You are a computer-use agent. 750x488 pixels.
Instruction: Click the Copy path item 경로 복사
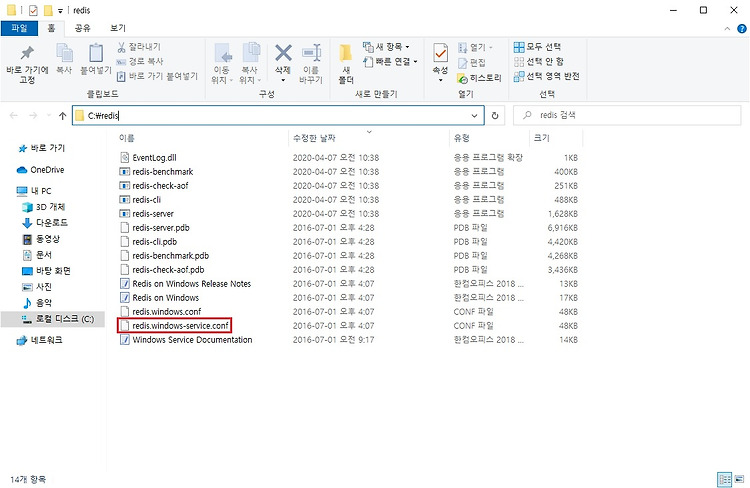coord(140,61)
